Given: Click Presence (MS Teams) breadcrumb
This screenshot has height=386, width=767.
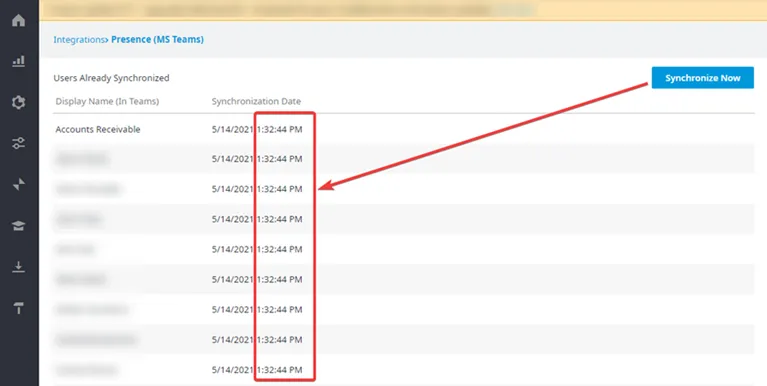Looking at the screenshot, I should 158,40.
